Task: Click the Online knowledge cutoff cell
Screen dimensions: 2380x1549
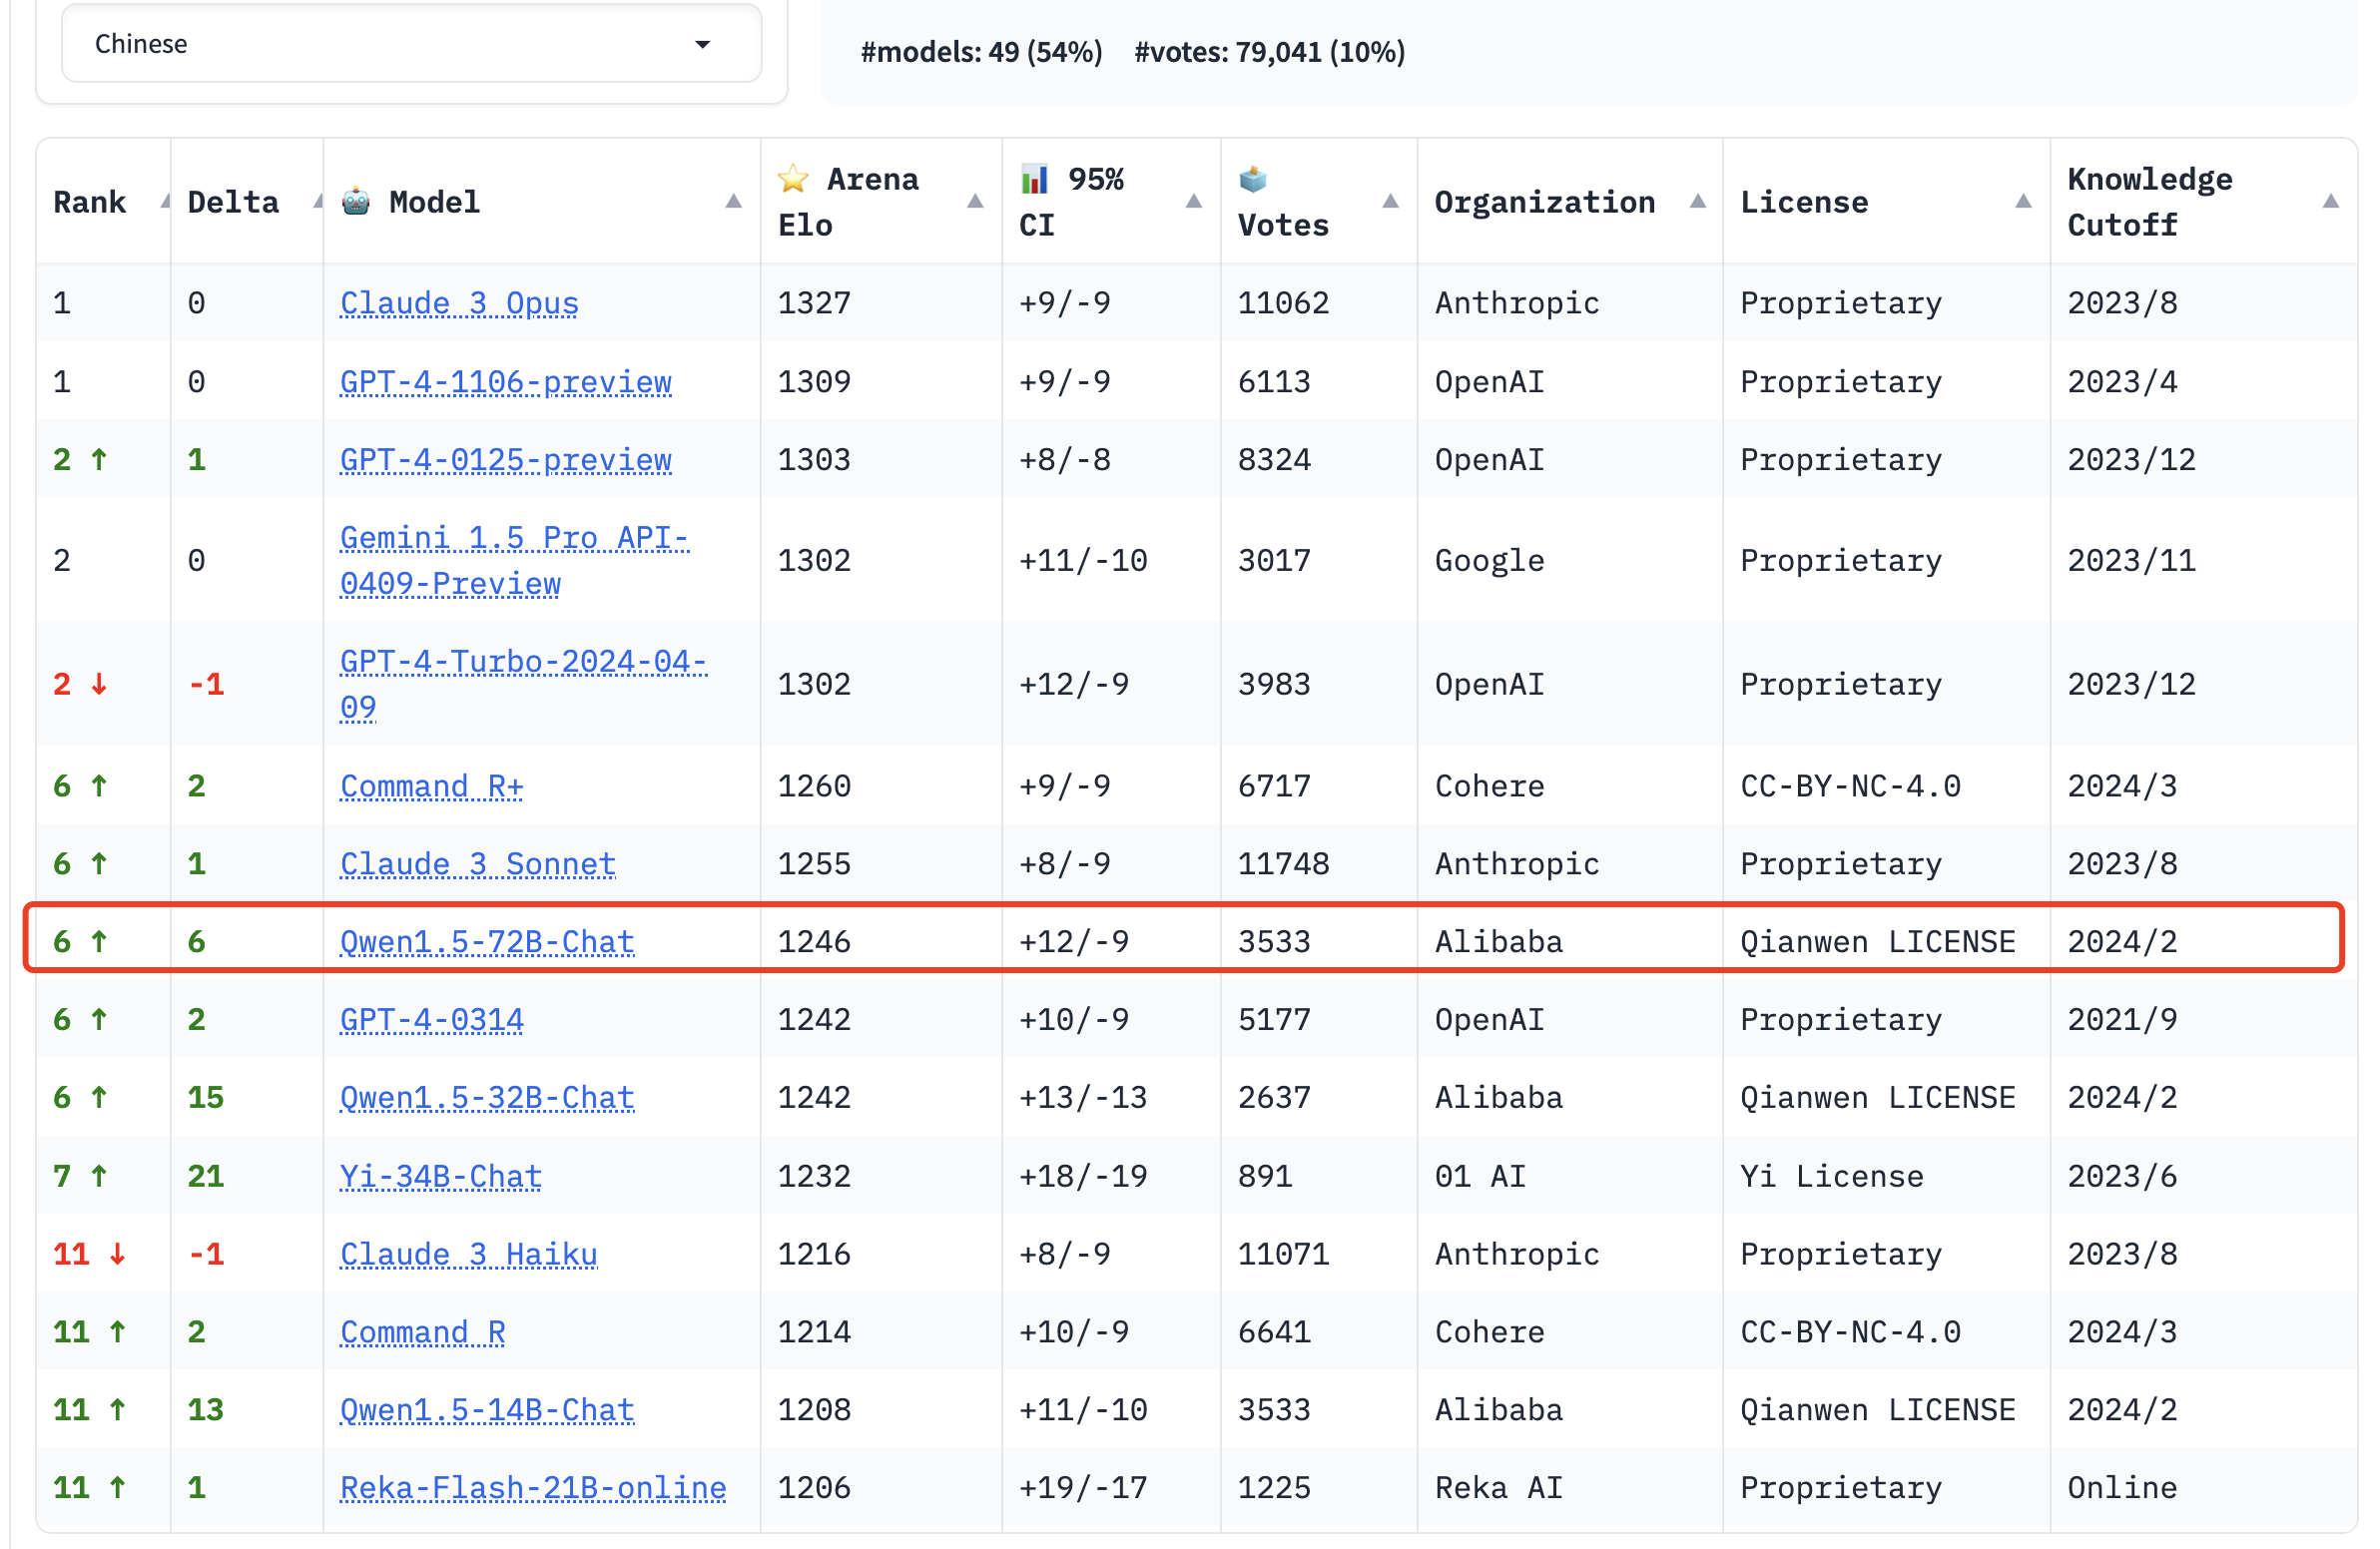Action: (2122, 1489)
